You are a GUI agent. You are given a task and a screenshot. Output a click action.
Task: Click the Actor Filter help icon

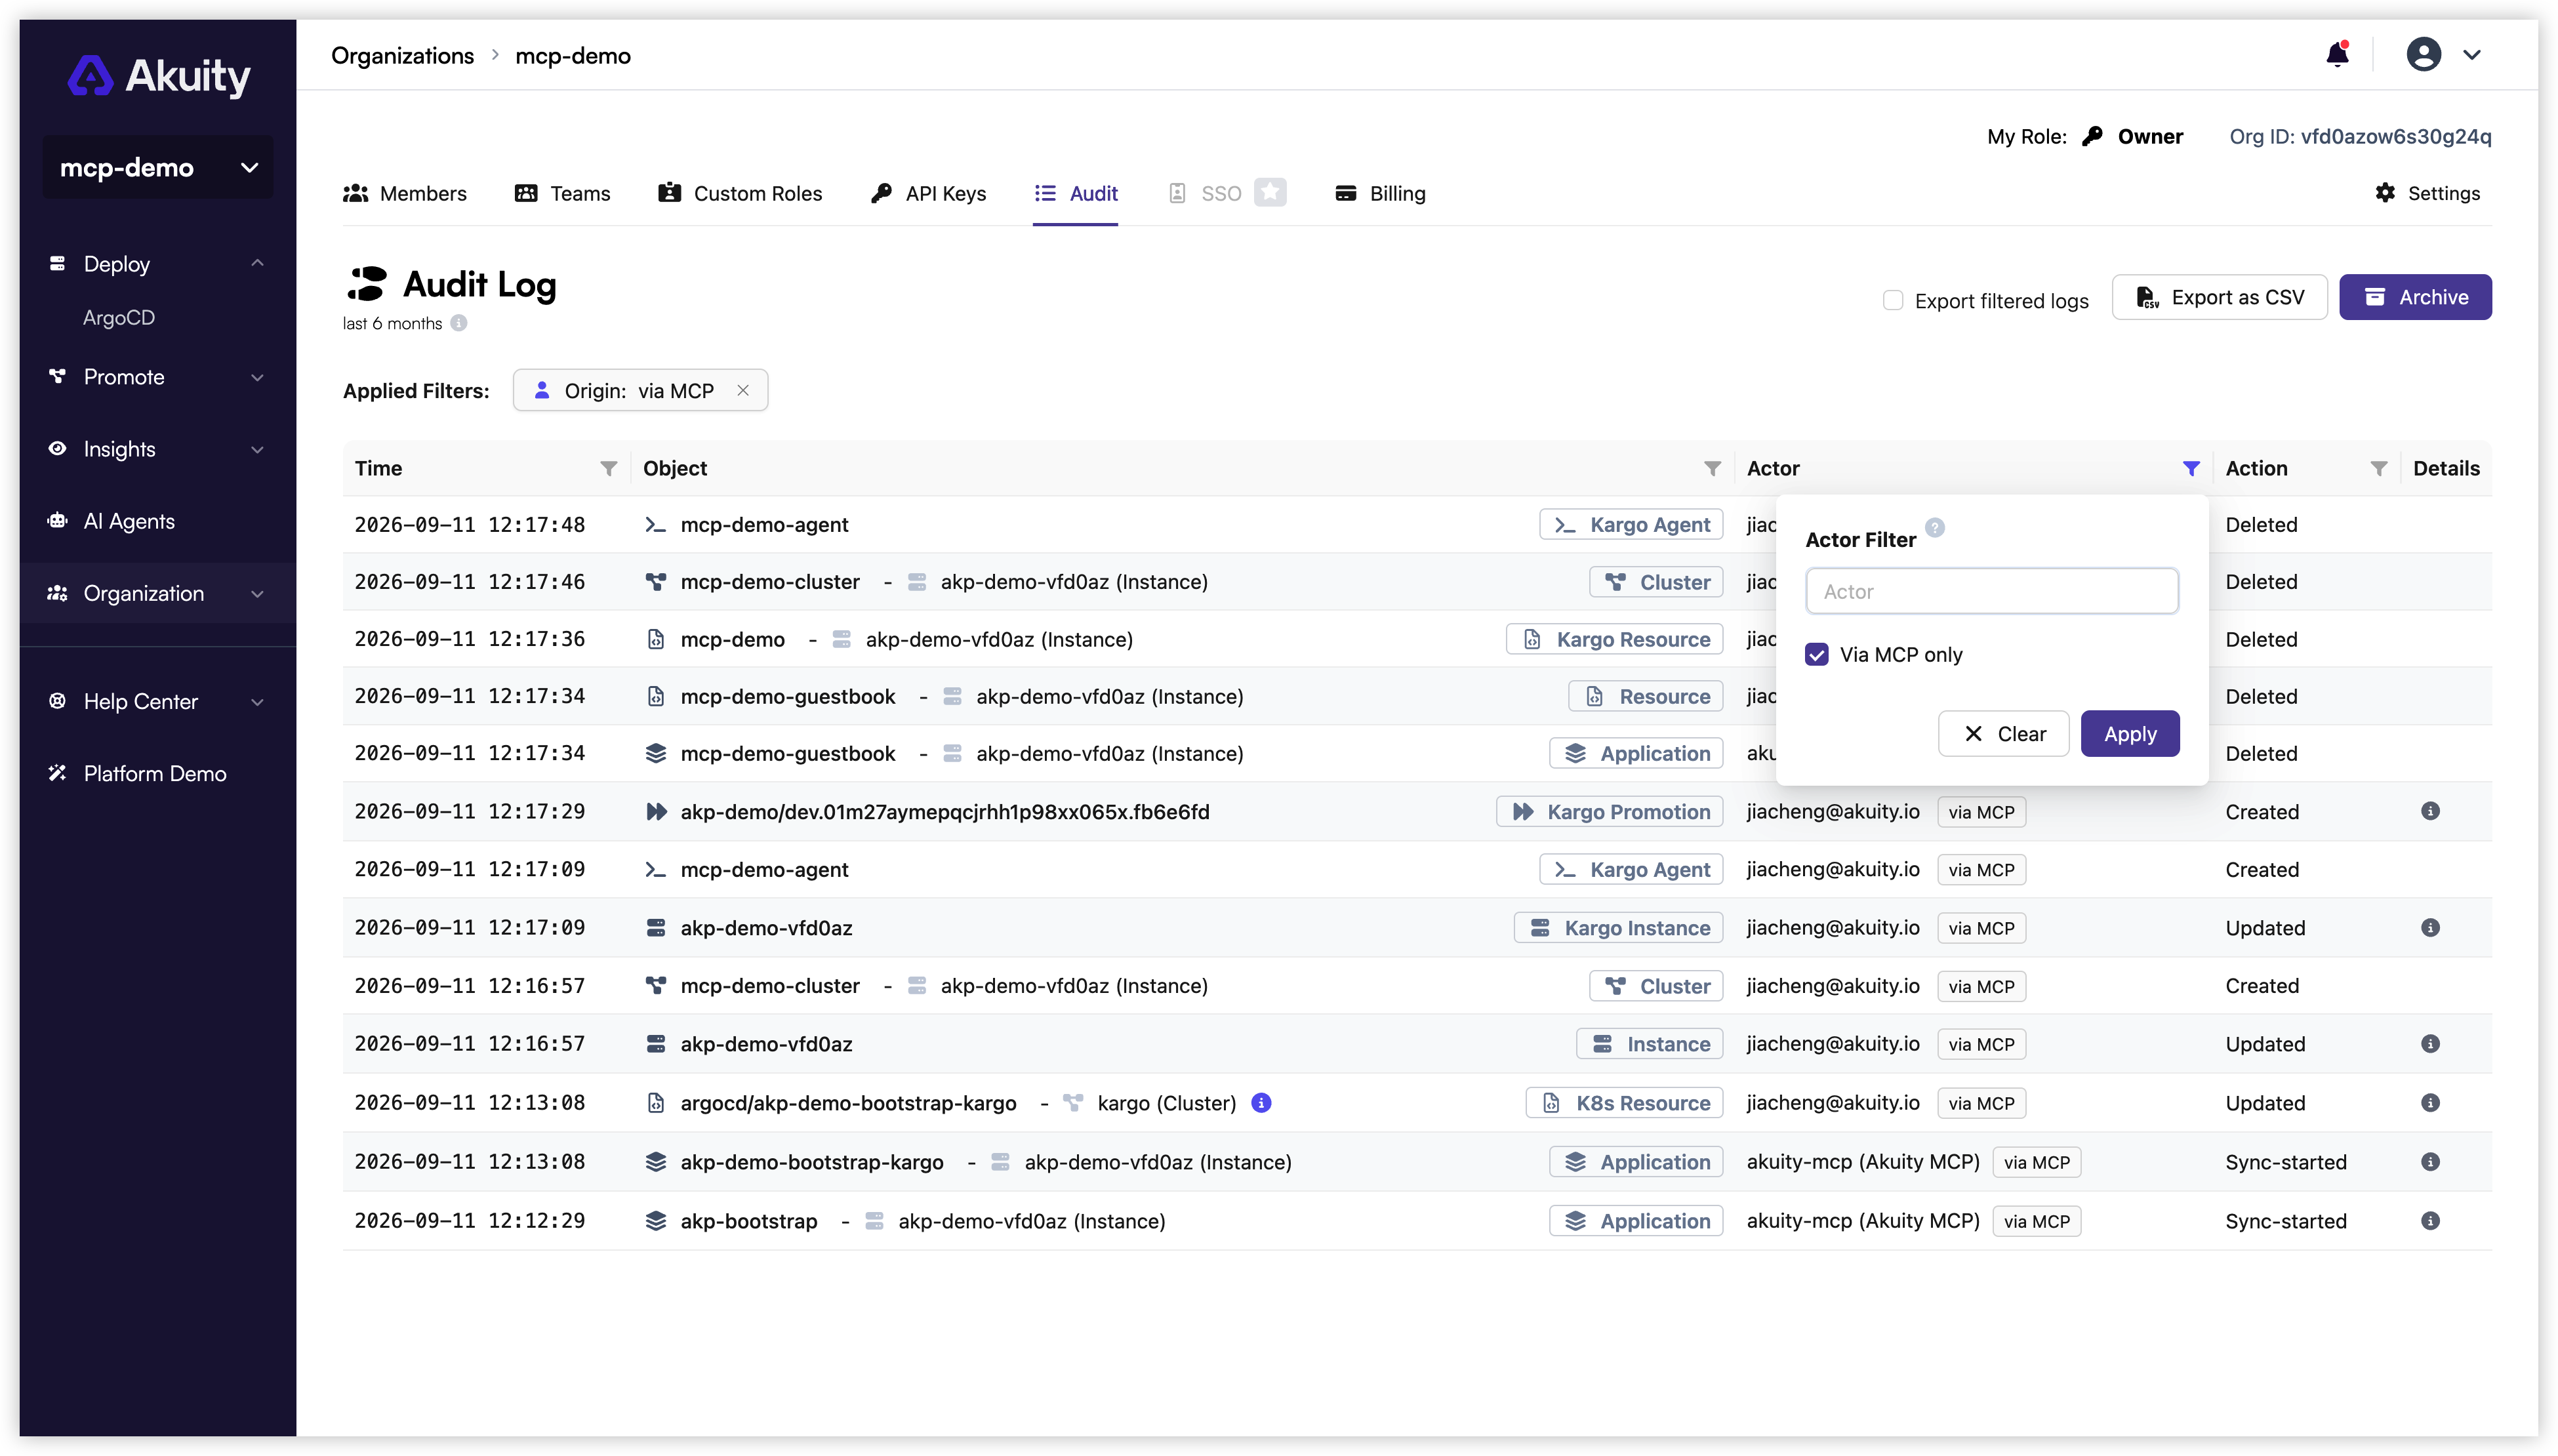(1934, 527)
